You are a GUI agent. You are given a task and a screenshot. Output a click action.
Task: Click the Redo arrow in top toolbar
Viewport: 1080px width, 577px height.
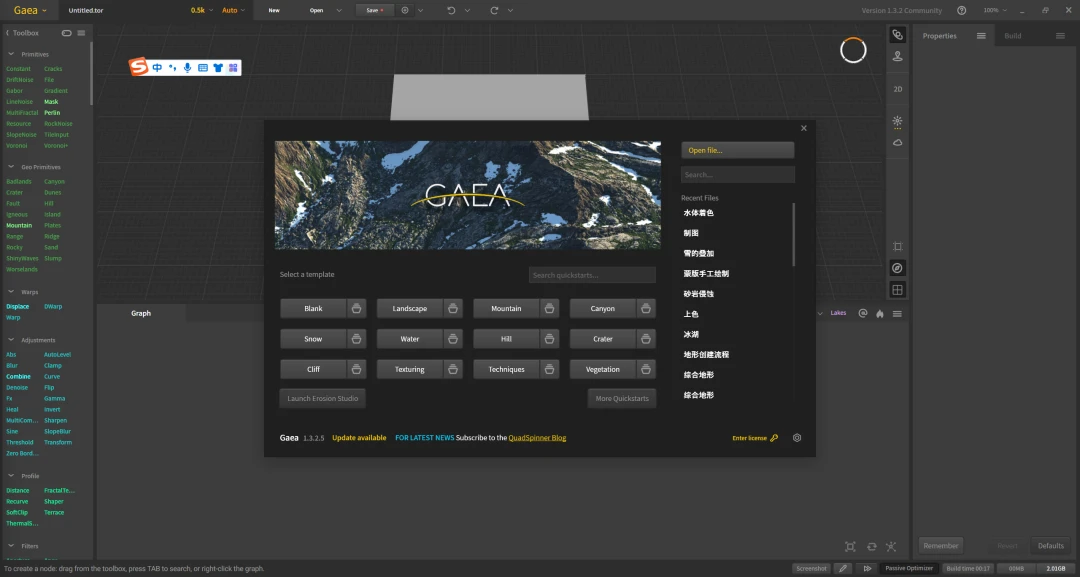point(494,10)
